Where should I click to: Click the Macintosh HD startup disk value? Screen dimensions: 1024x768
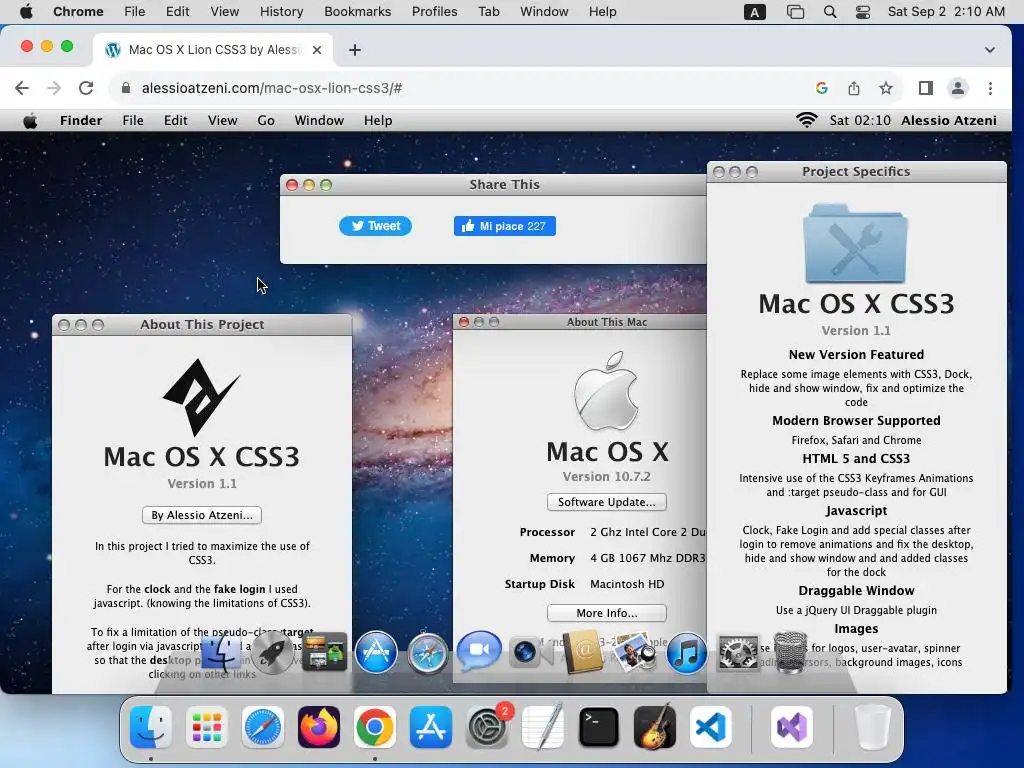coord(627,584)
